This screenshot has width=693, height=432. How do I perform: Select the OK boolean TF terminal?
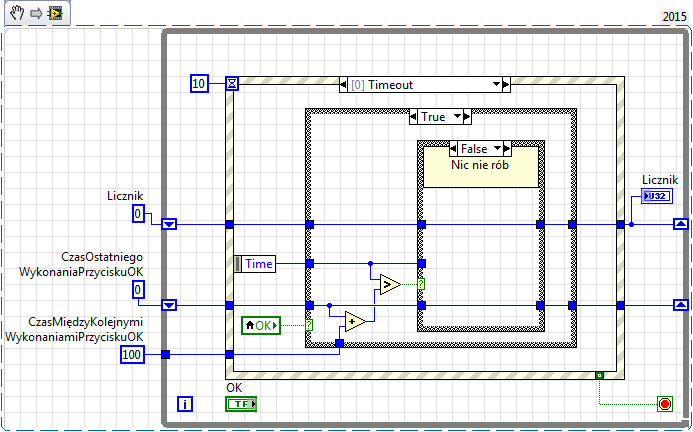click(x=241, y=404)
